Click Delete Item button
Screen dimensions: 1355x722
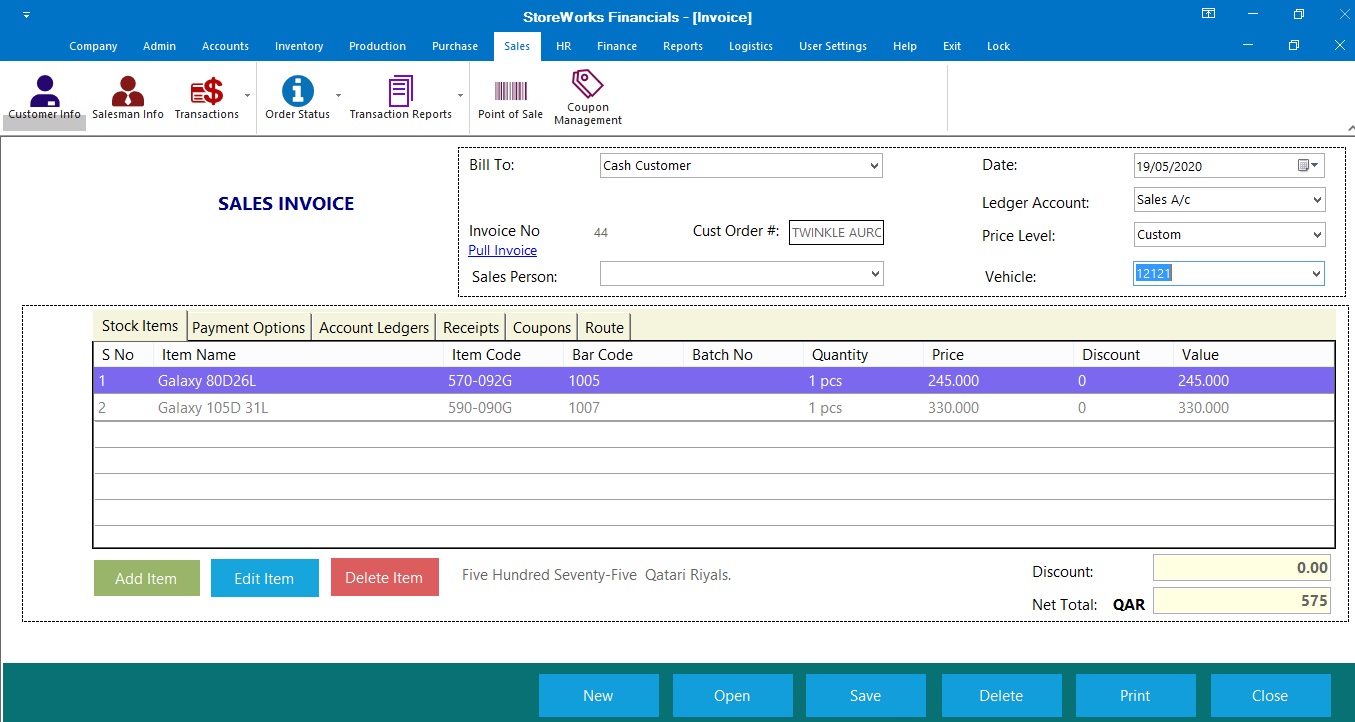tap(384, 578)
